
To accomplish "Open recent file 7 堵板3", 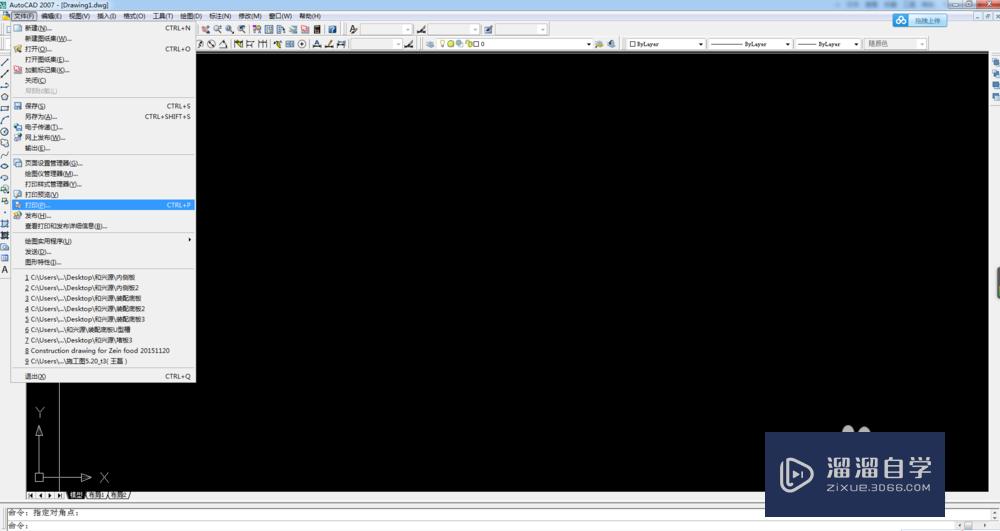I will [103, 340].
